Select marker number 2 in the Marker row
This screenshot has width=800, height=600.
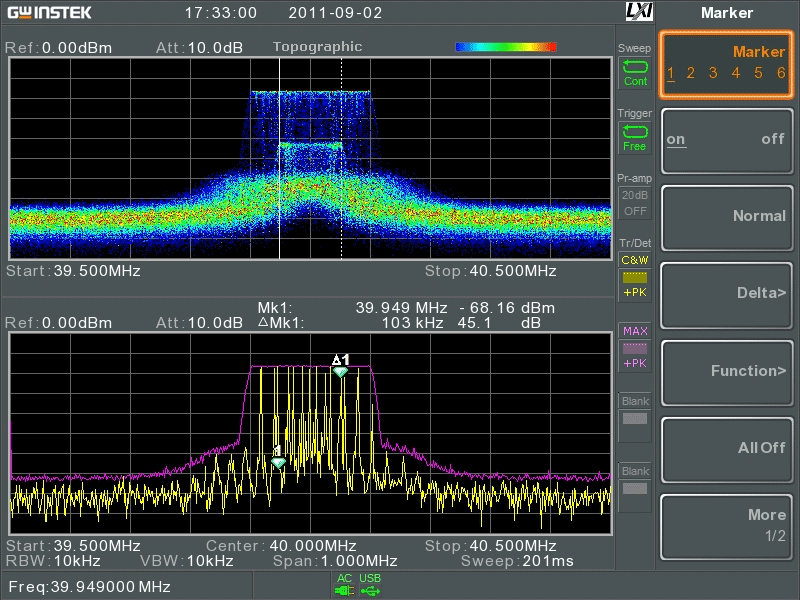[691, 73]
